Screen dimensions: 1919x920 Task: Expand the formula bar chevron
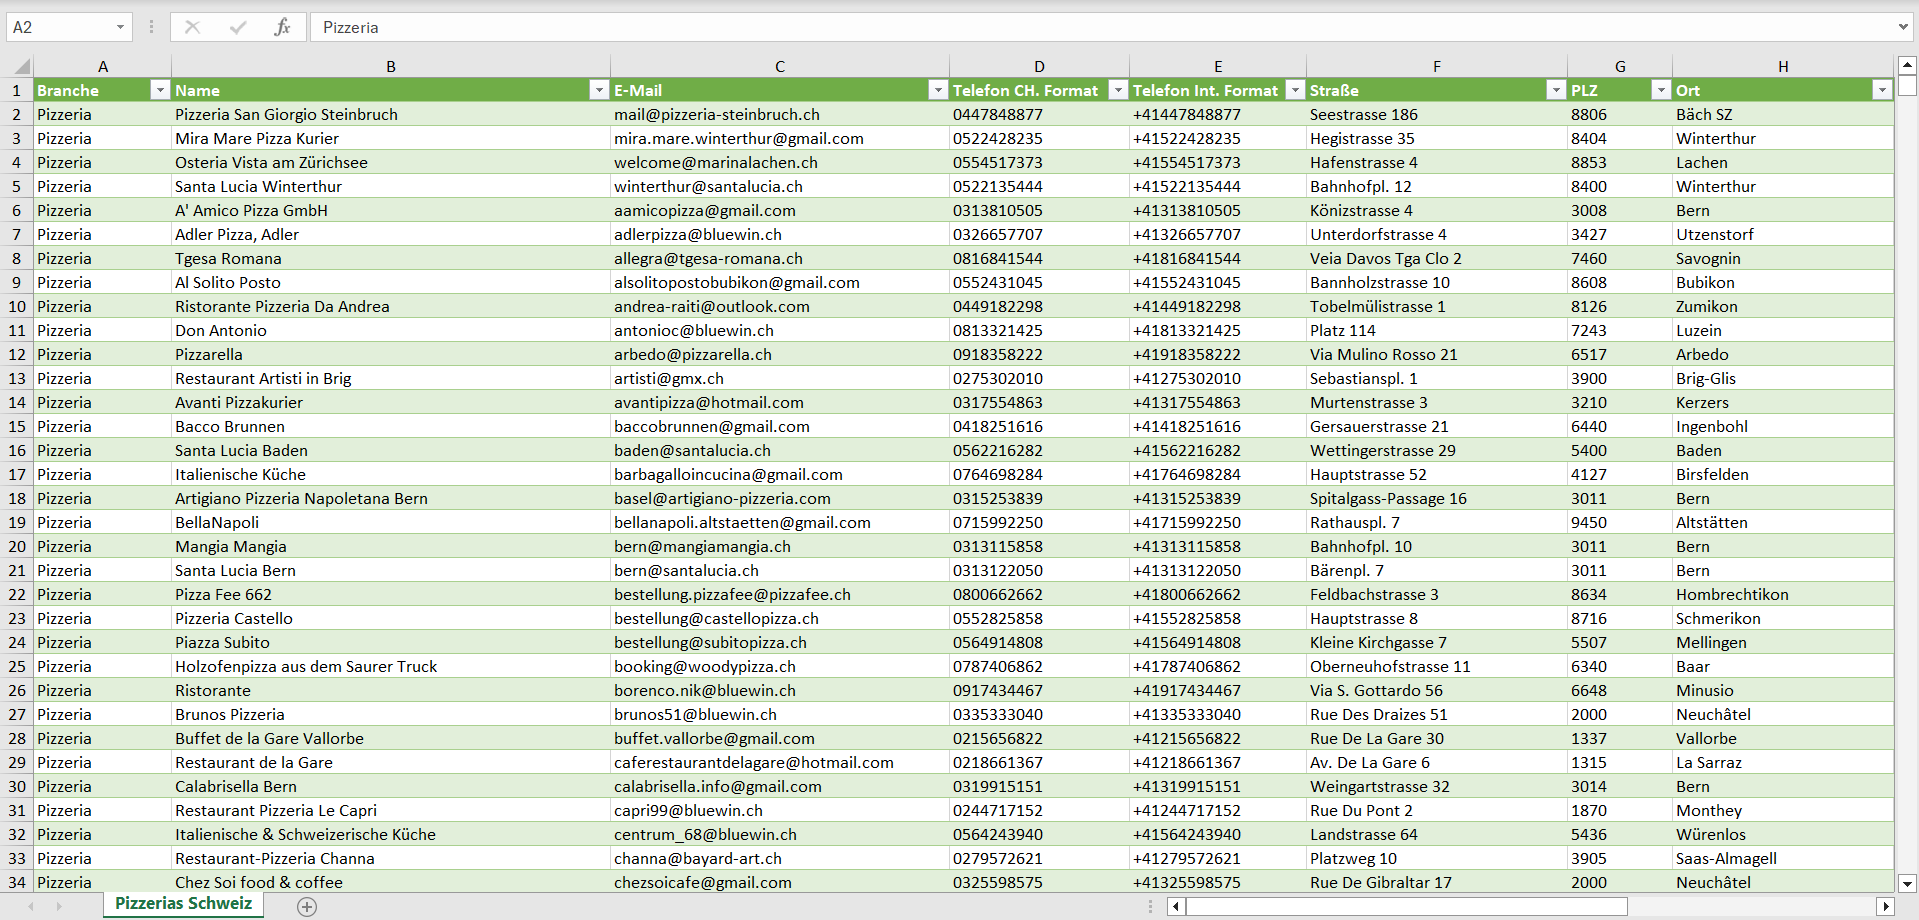click(x=1903, y=27)
